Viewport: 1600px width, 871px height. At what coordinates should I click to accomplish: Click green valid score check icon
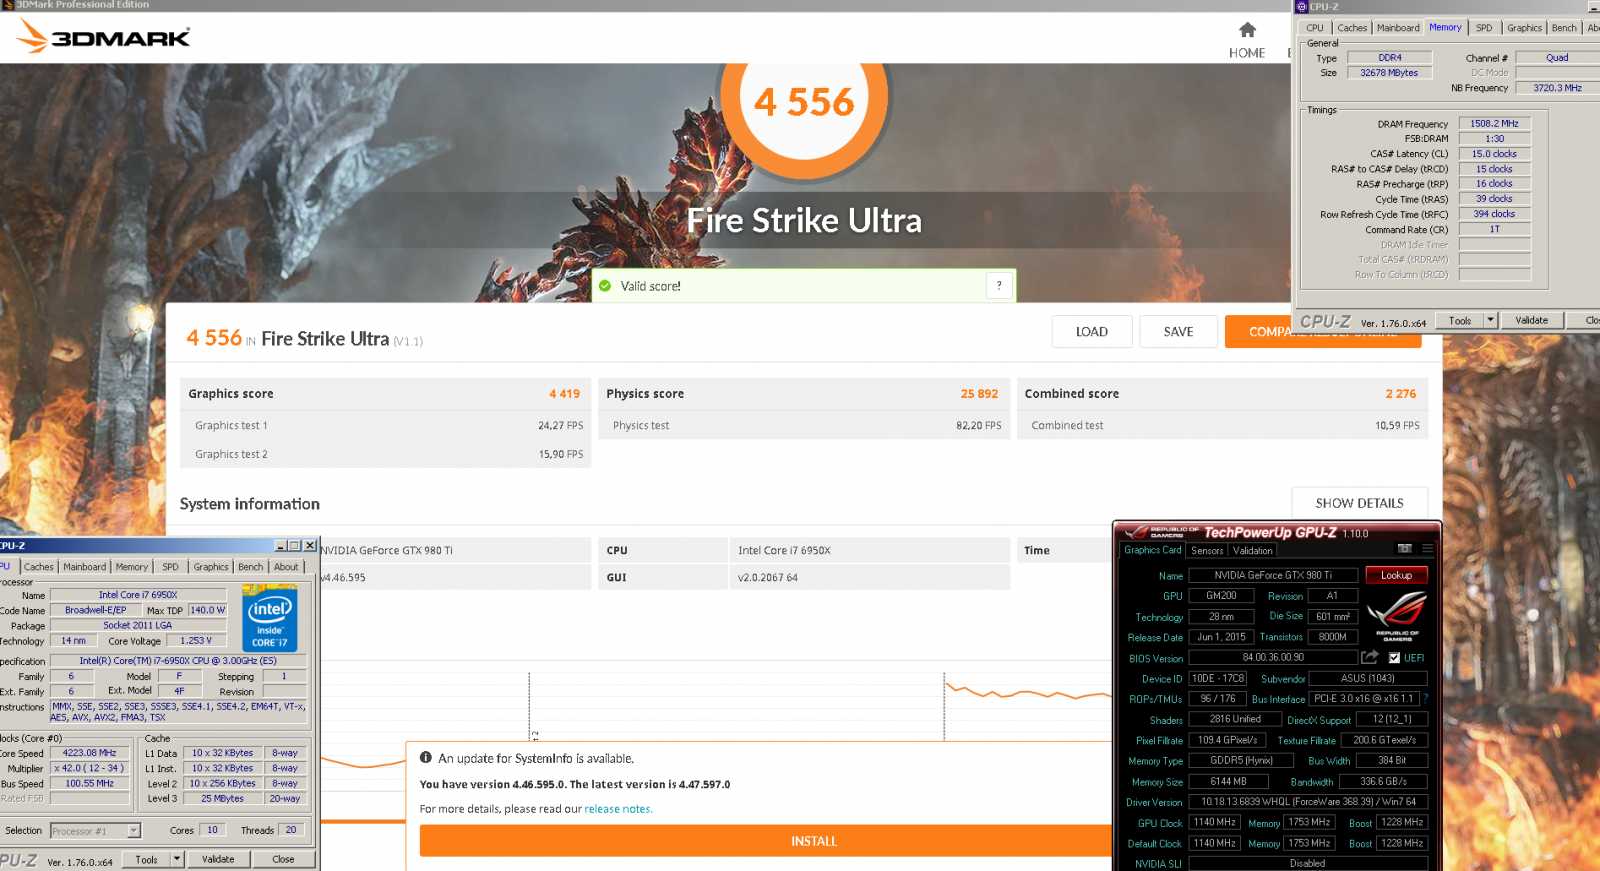tap(605, 286)
